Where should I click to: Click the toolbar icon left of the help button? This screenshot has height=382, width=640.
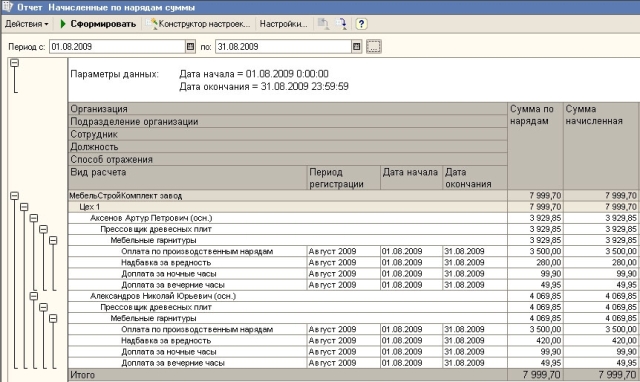pyautogui.click(x=341, y=24)
